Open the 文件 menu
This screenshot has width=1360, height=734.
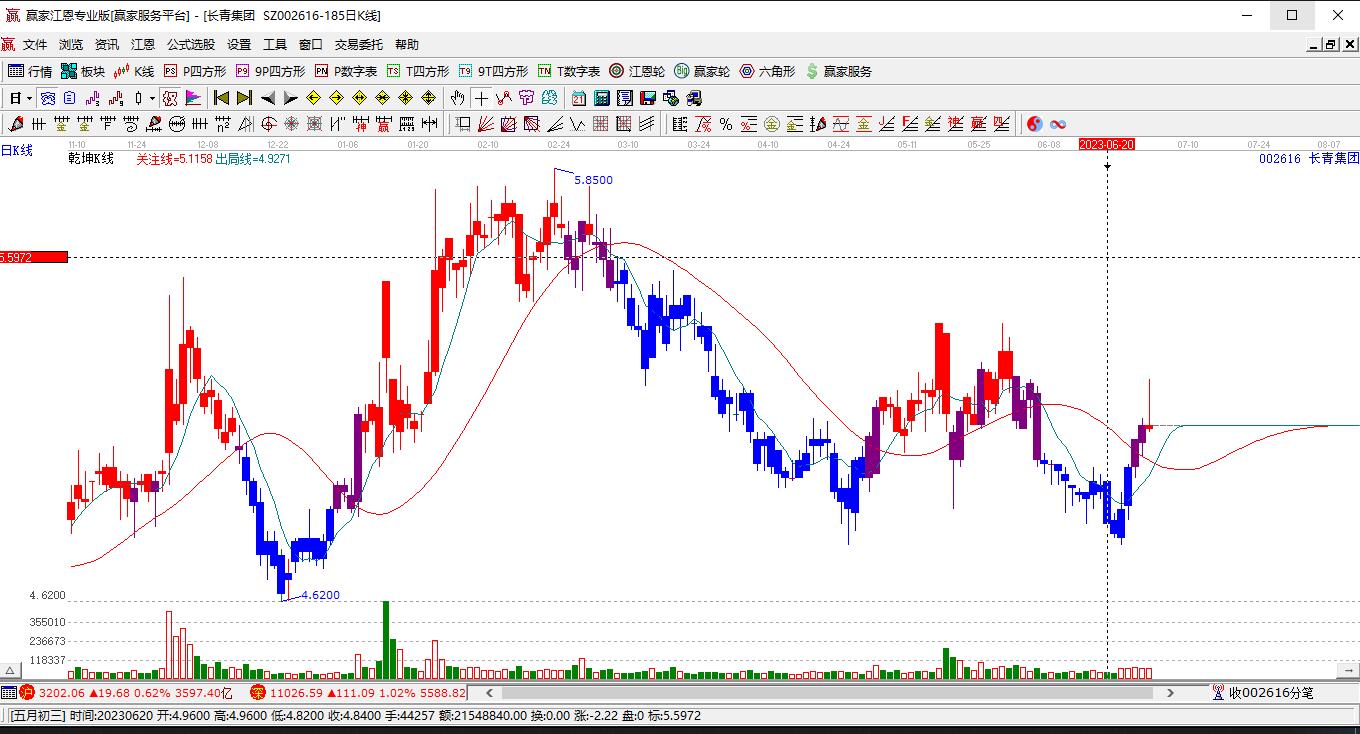(x=35, y=44)
